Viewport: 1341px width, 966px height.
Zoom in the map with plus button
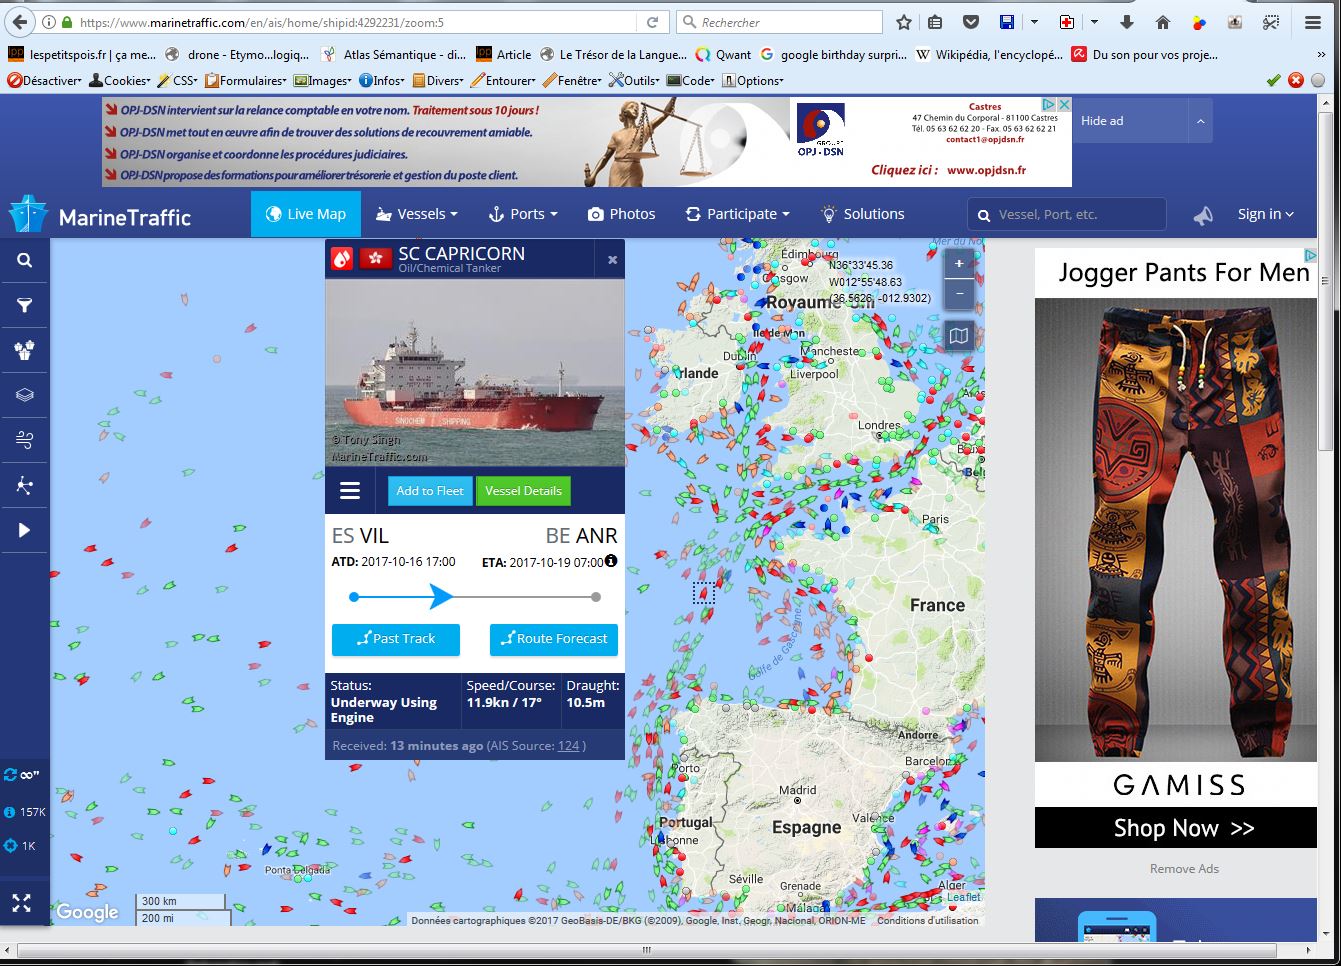[x=959, y=264]
